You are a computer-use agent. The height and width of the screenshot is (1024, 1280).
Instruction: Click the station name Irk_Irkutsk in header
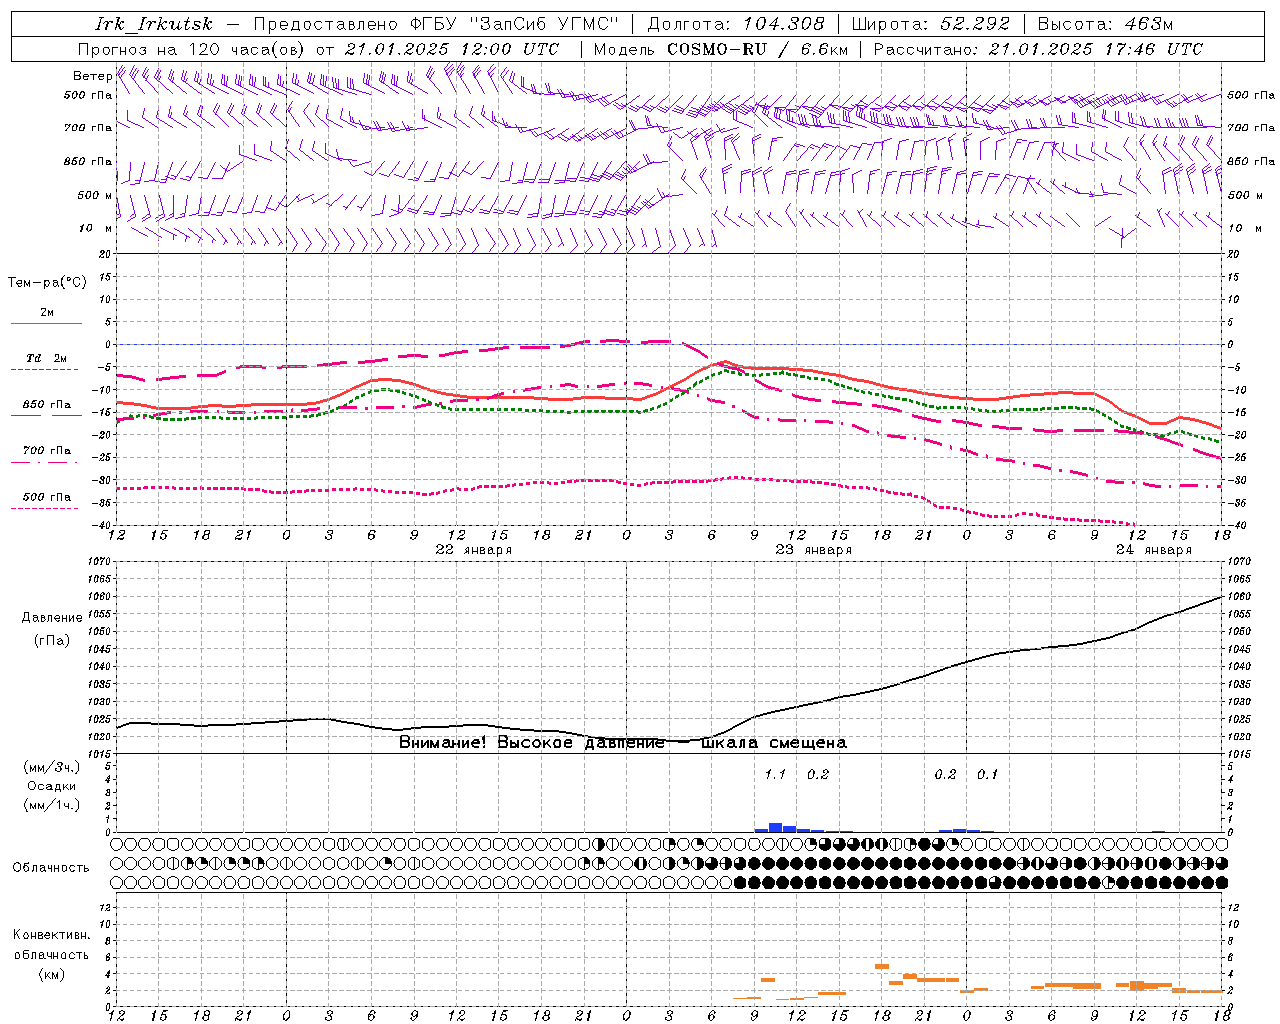pos(153,24)
